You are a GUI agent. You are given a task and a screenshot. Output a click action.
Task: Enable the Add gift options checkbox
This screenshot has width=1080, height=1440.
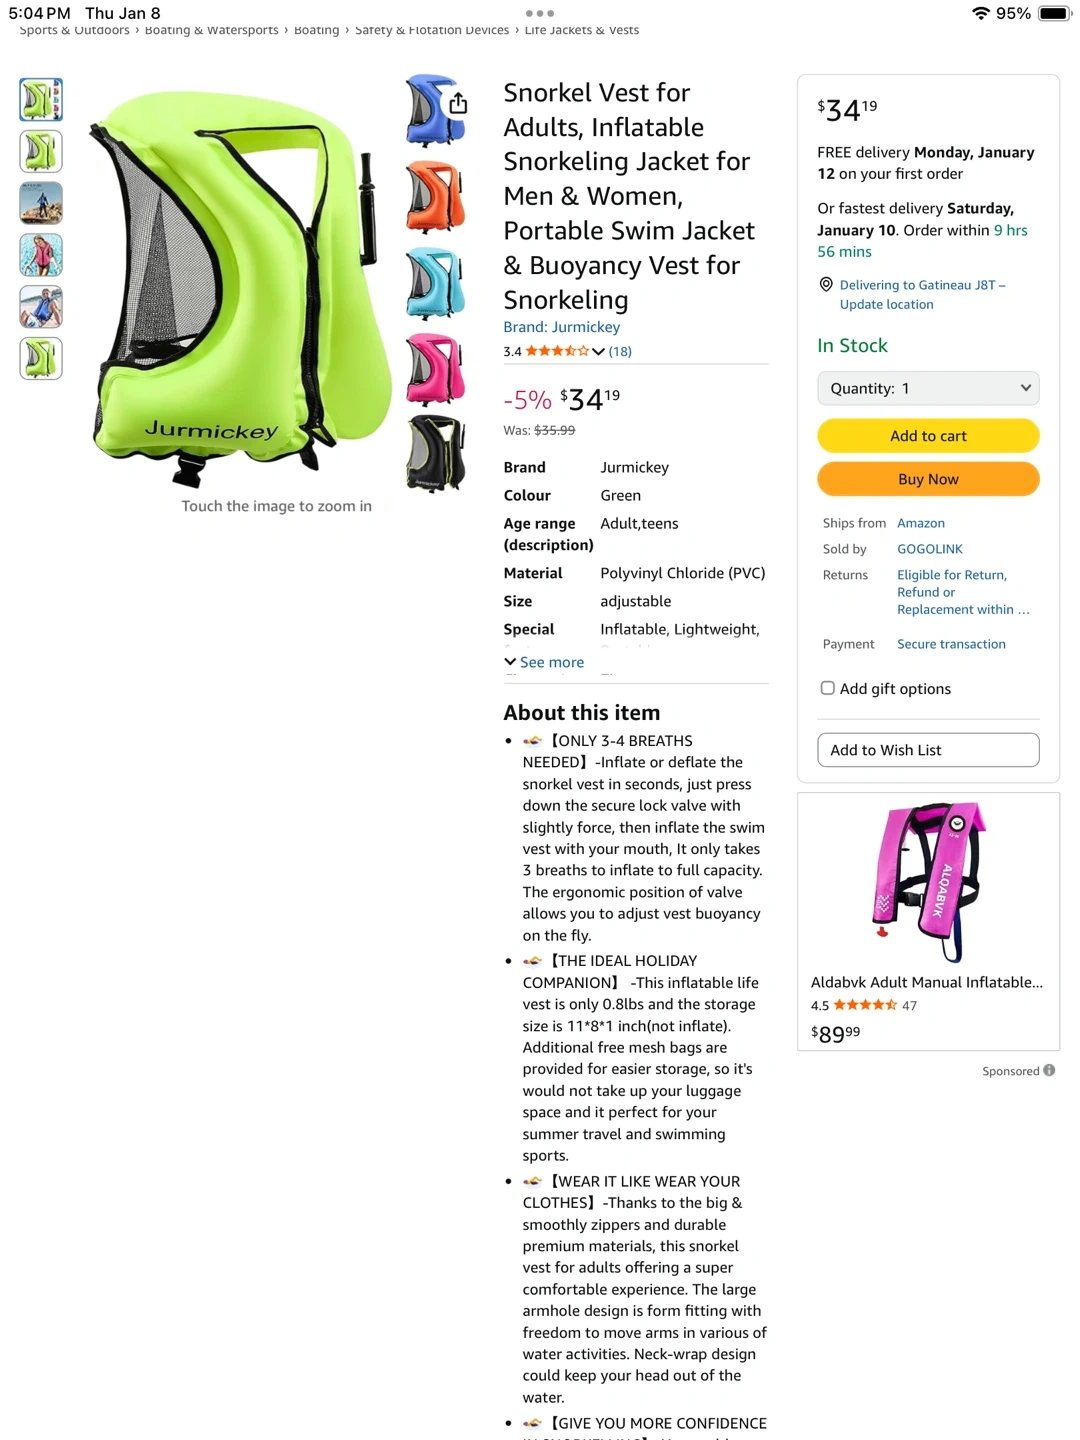(828, 688)
